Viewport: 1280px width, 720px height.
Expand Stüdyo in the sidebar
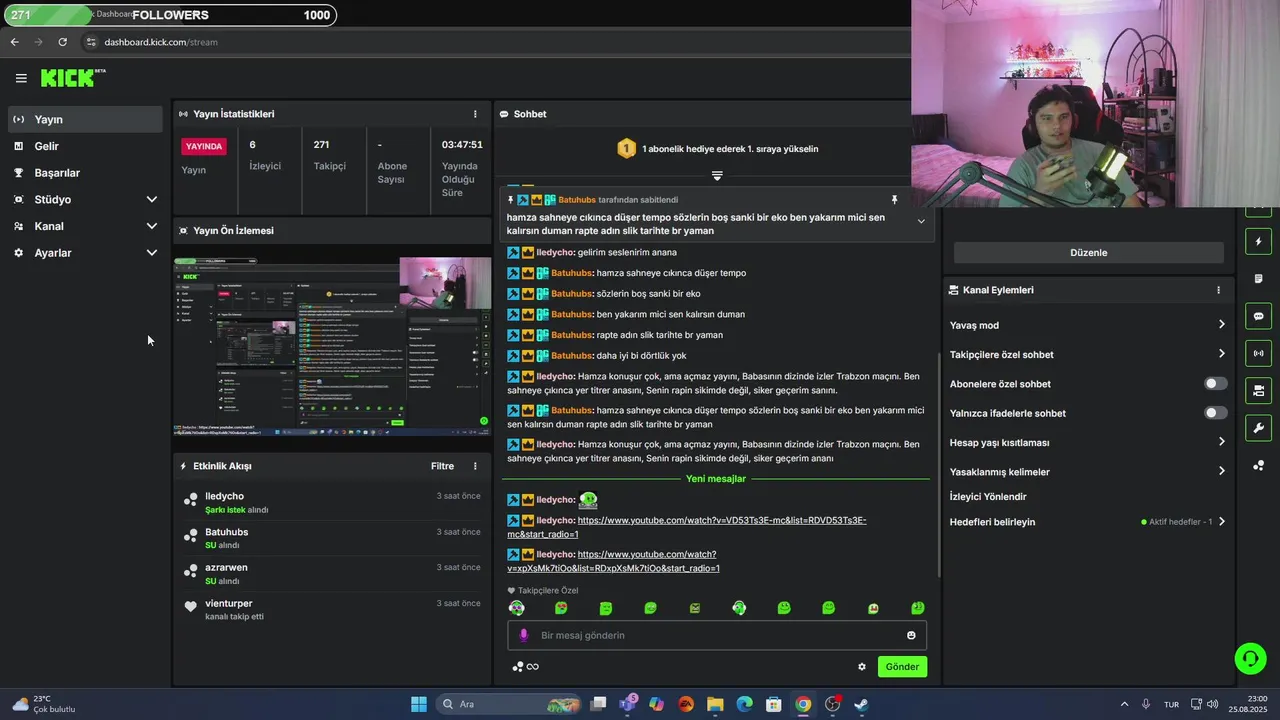point(85,199)
